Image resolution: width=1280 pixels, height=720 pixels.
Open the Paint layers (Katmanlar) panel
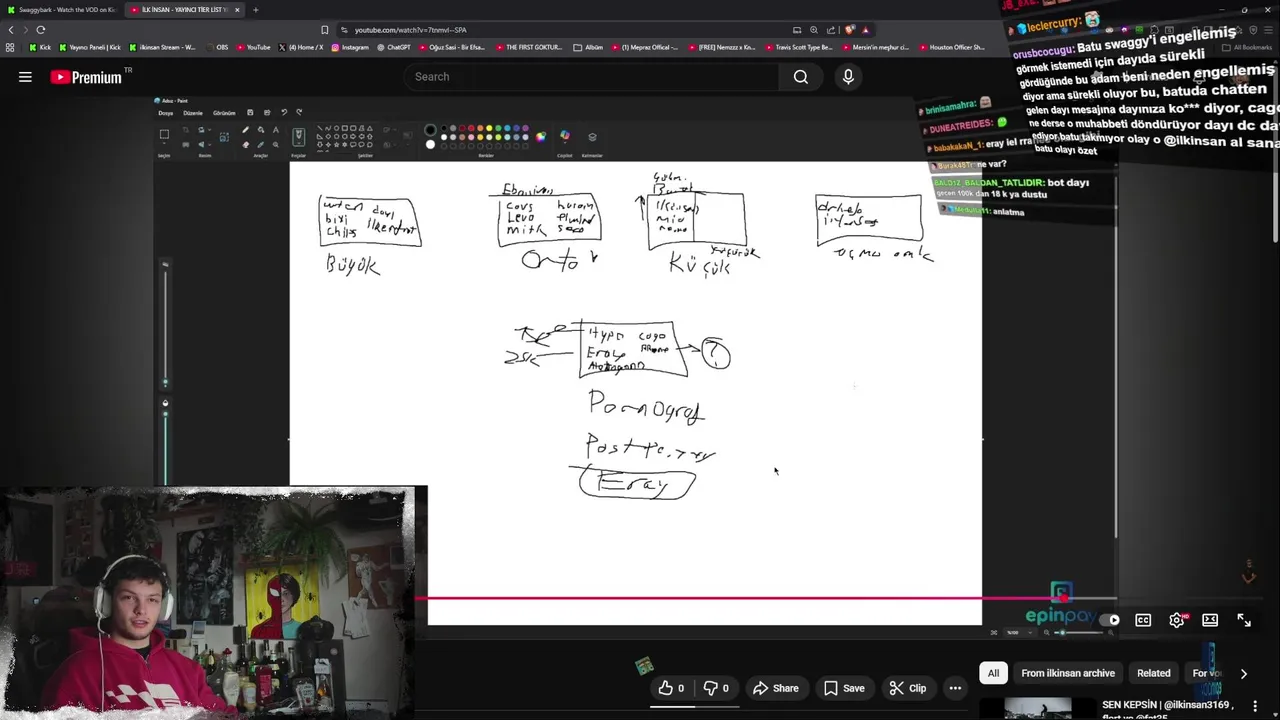(592, 137)
